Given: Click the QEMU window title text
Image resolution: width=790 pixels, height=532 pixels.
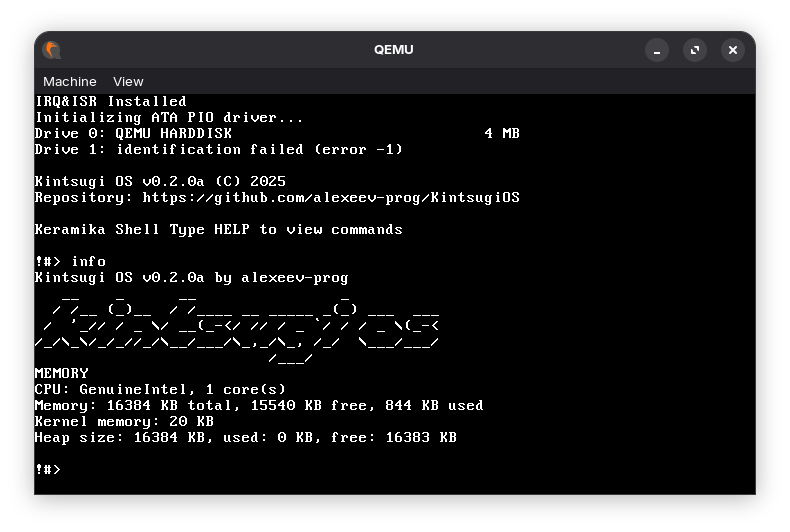Looking at the screenshot, I should [393, 50].
